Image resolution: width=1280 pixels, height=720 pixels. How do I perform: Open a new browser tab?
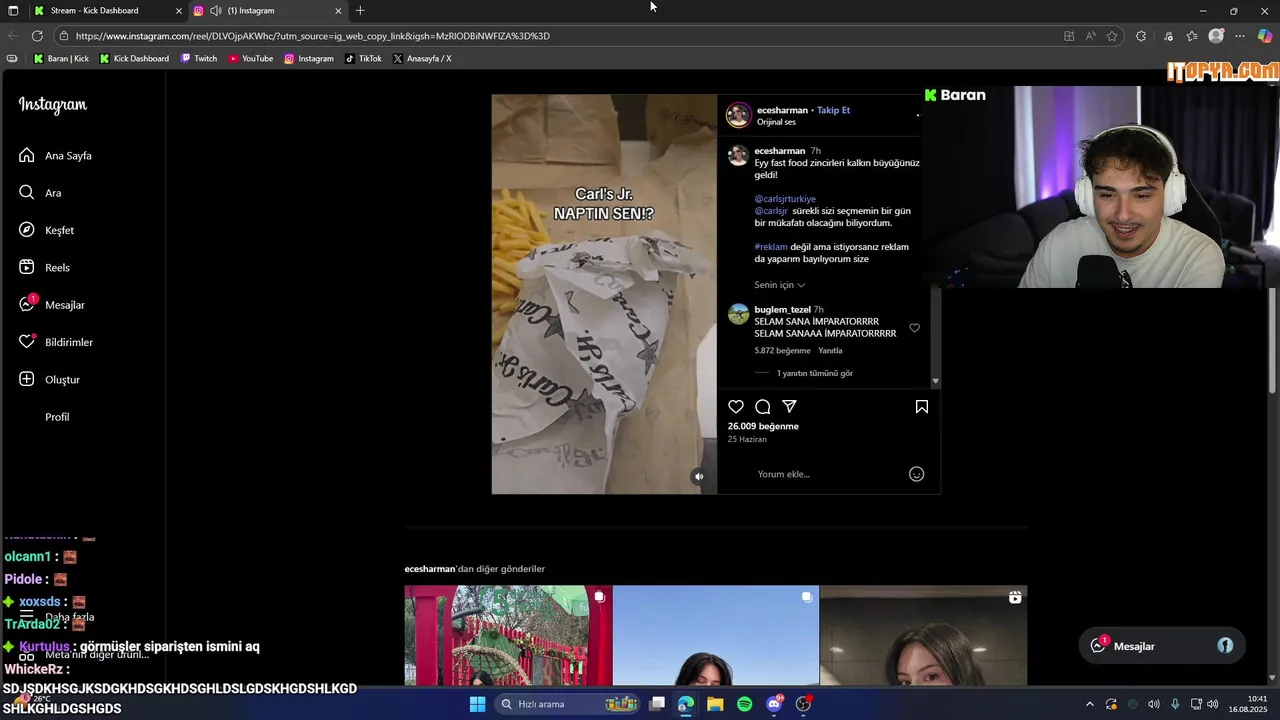pos(360,10)
